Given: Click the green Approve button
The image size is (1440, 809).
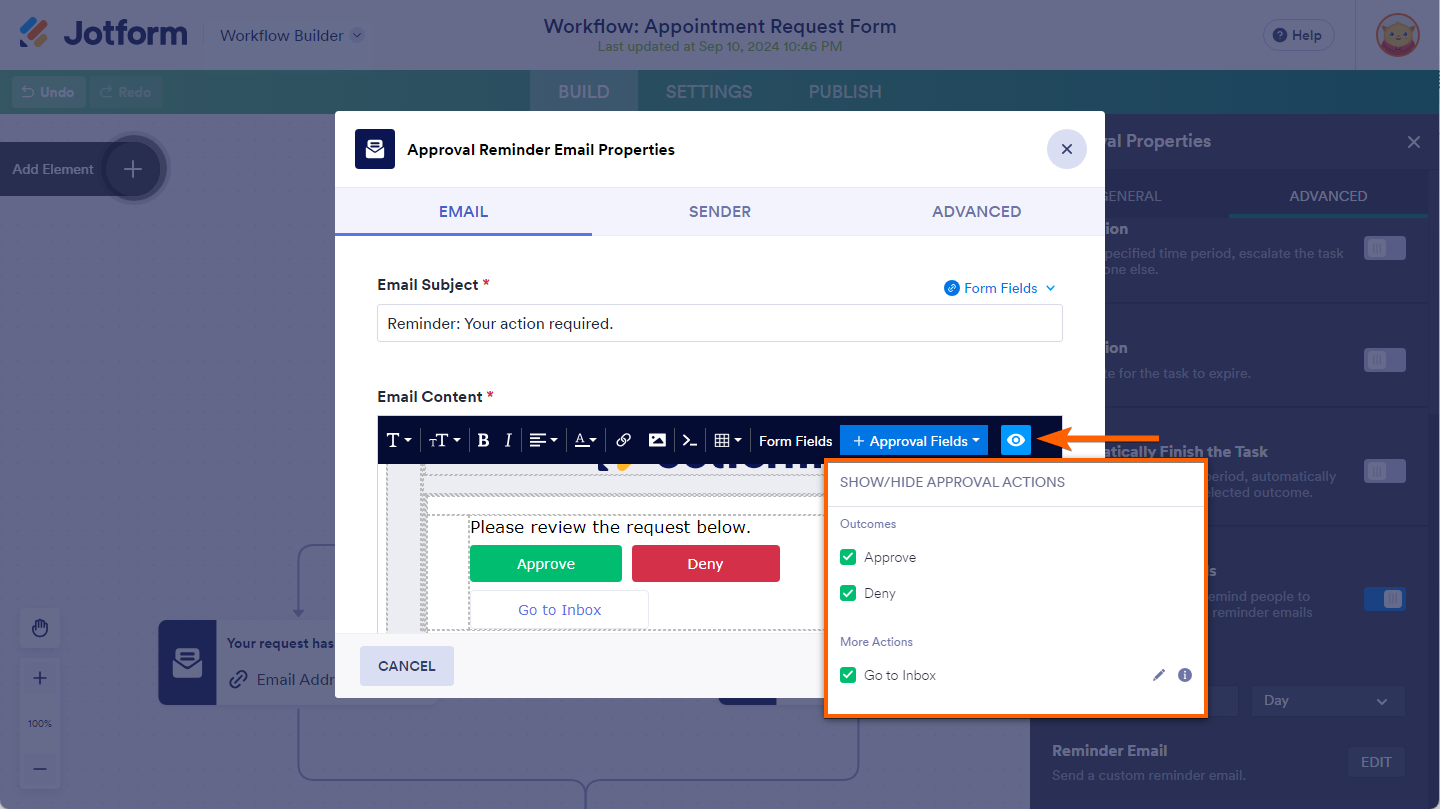Looking at the screenshot, I should [546, 564].
